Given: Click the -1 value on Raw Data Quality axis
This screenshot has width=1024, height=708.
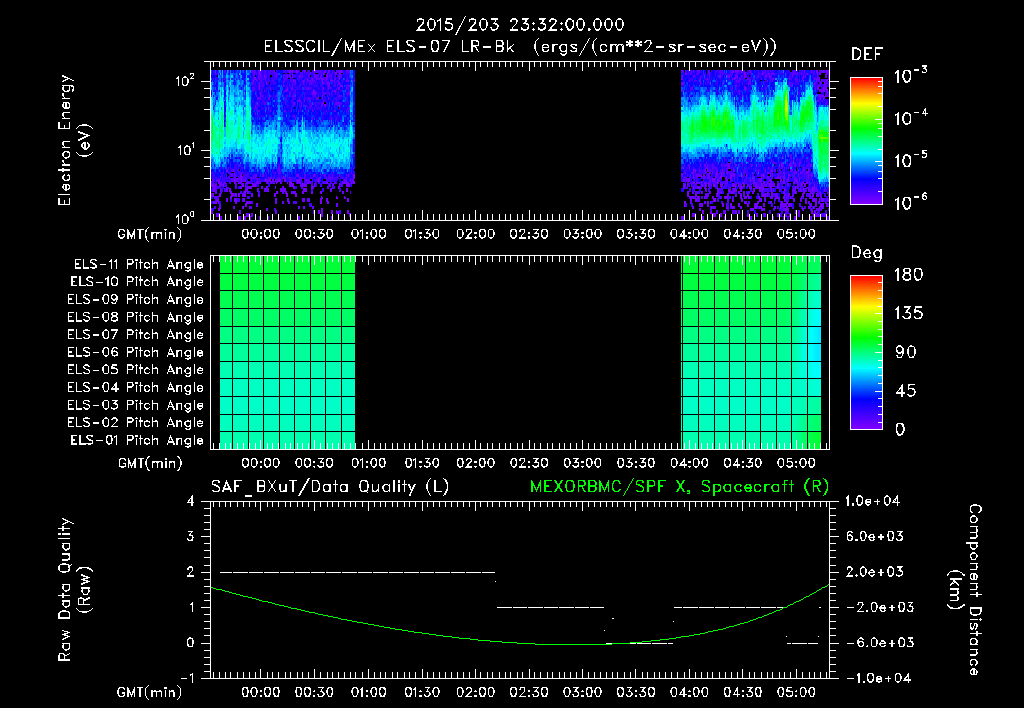Looking at the screenshot, I should coord(187,678).
